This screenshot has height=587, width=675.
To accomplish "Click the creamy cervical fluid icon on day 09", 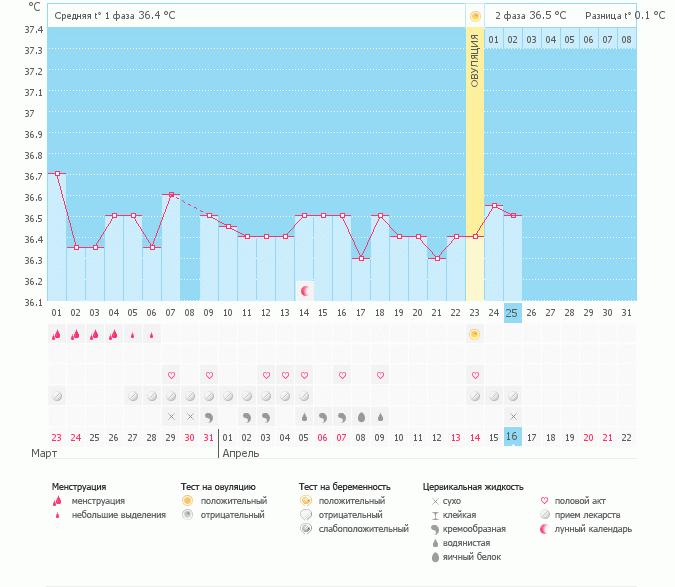I will point(209,416).
